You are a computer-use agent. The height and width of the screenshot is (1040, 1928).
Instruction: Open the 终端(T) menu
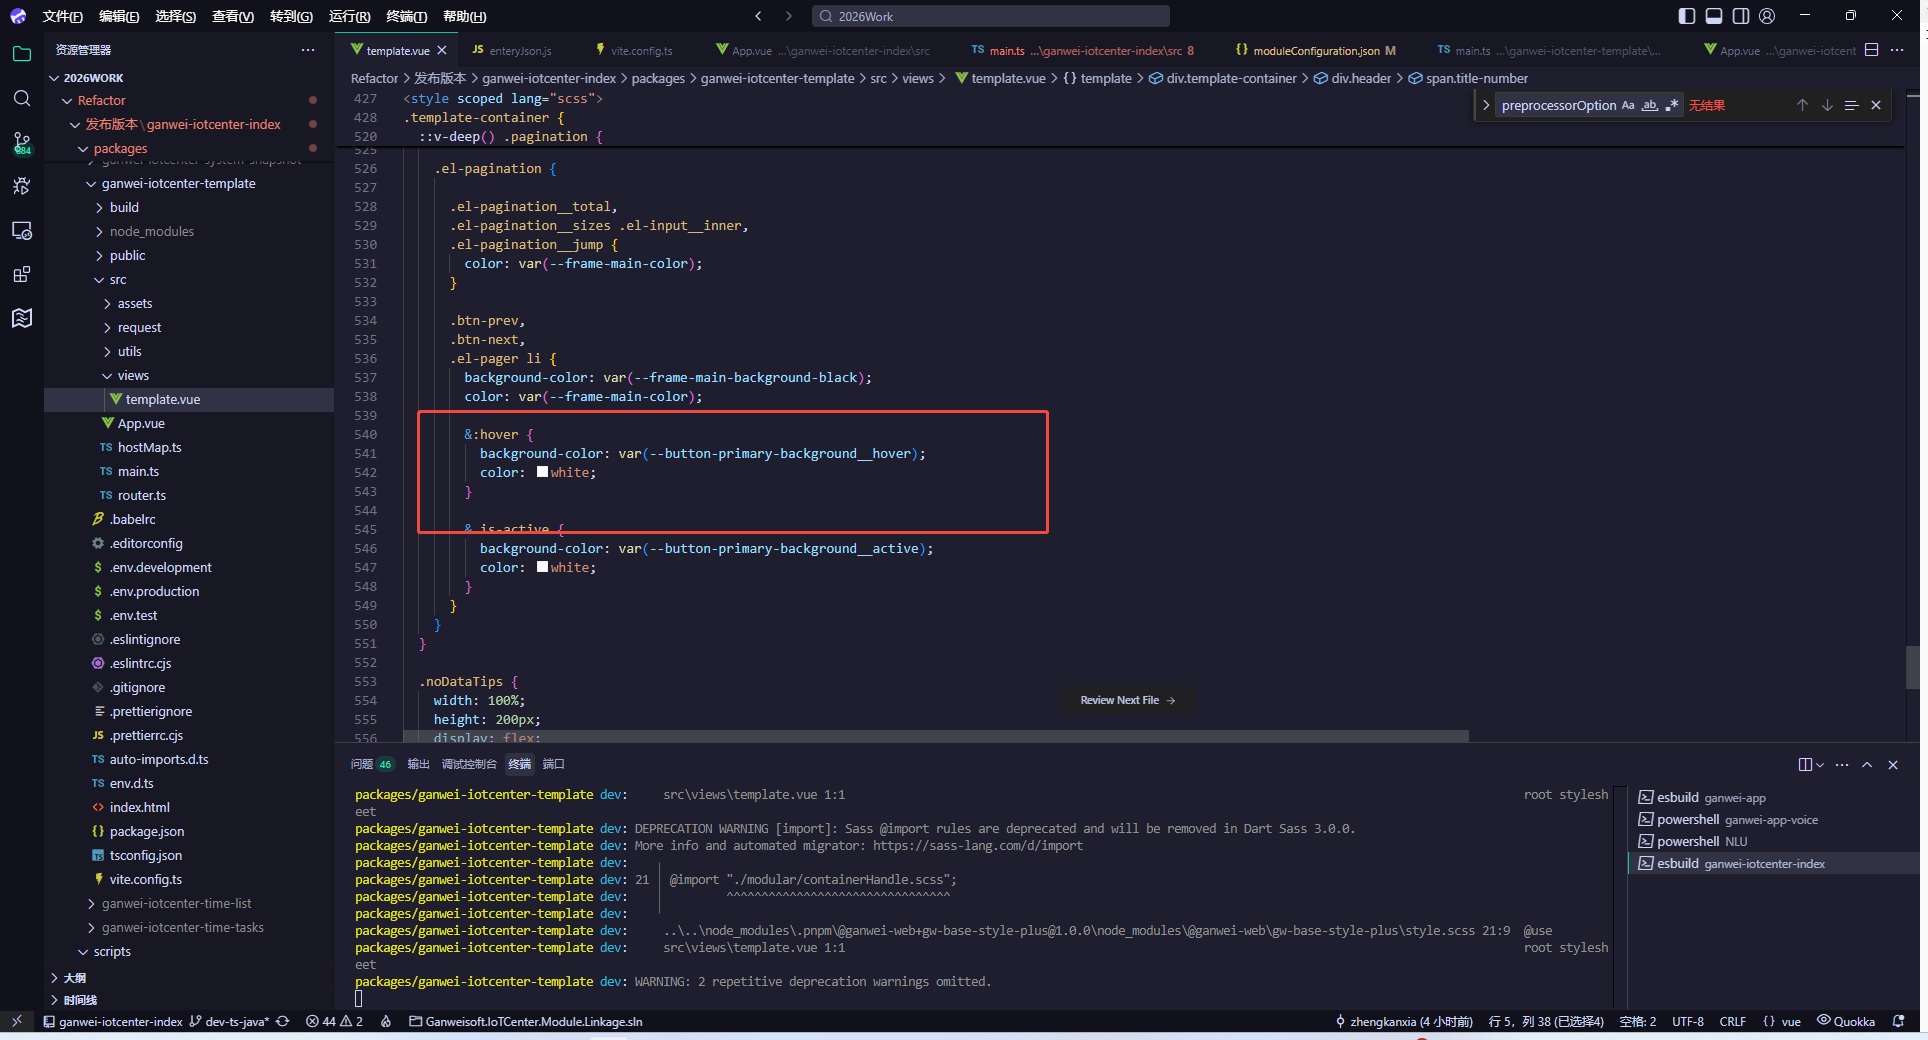coord(406,16)
